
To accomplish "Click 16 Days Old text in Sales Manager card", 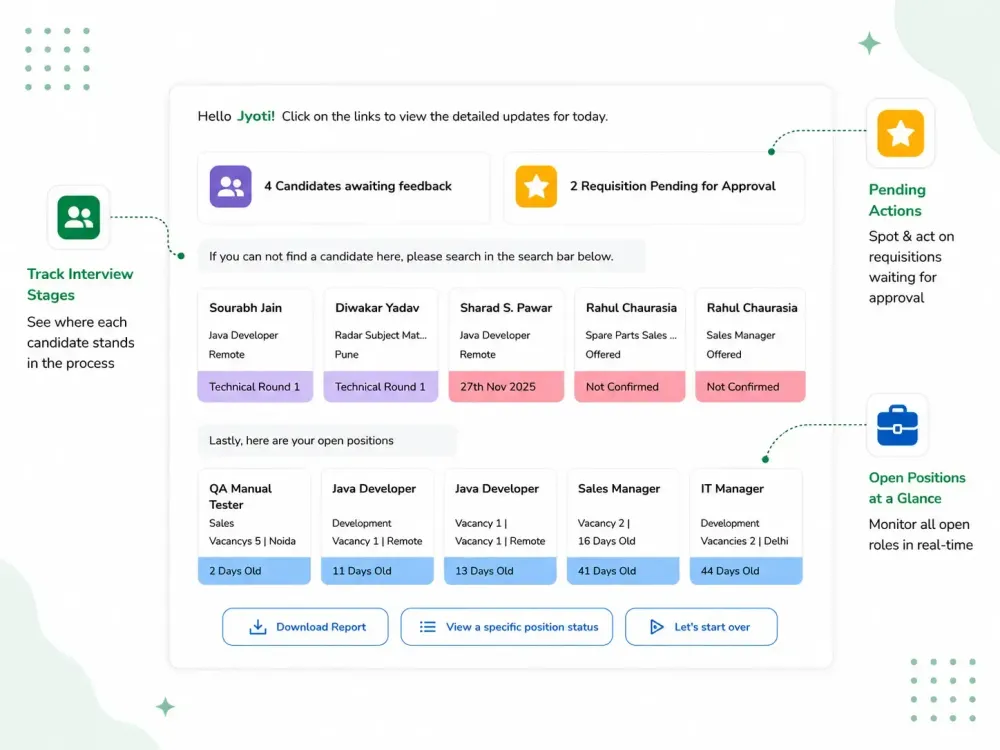I will point(607,541).
